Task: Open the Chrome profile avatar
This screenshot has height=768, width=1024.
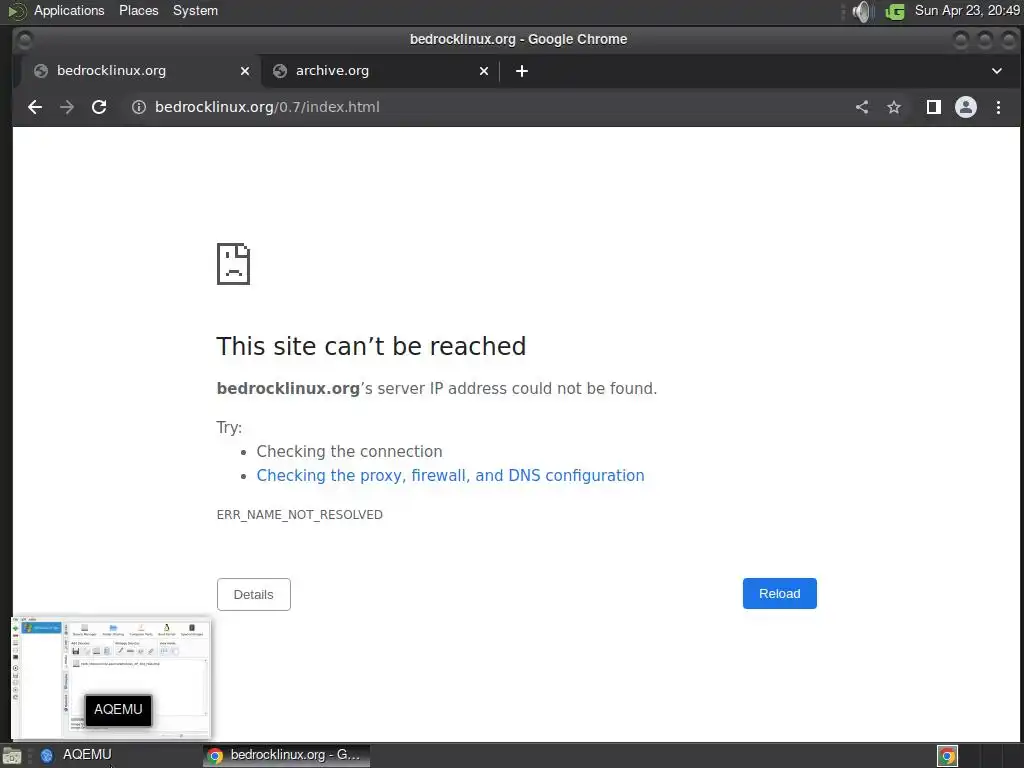Action: (x=966, y=107)
